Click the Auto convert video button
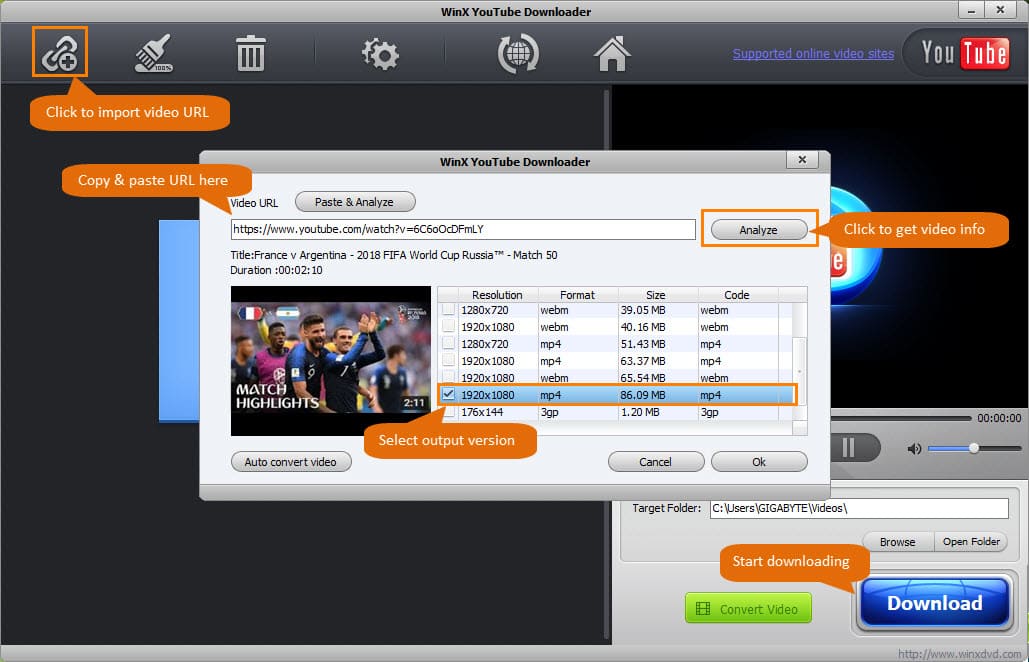 coord(291,462)
